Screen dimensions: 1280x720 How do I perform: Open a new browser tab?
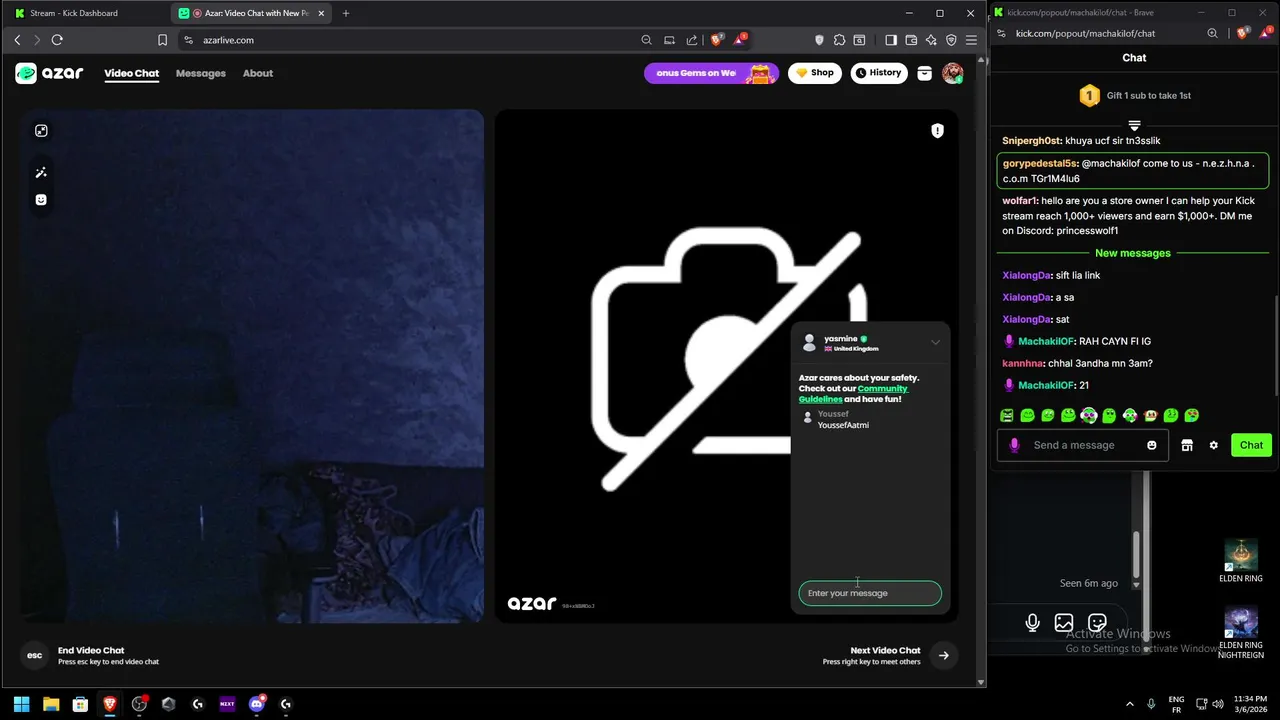click(x=346, y=13)
